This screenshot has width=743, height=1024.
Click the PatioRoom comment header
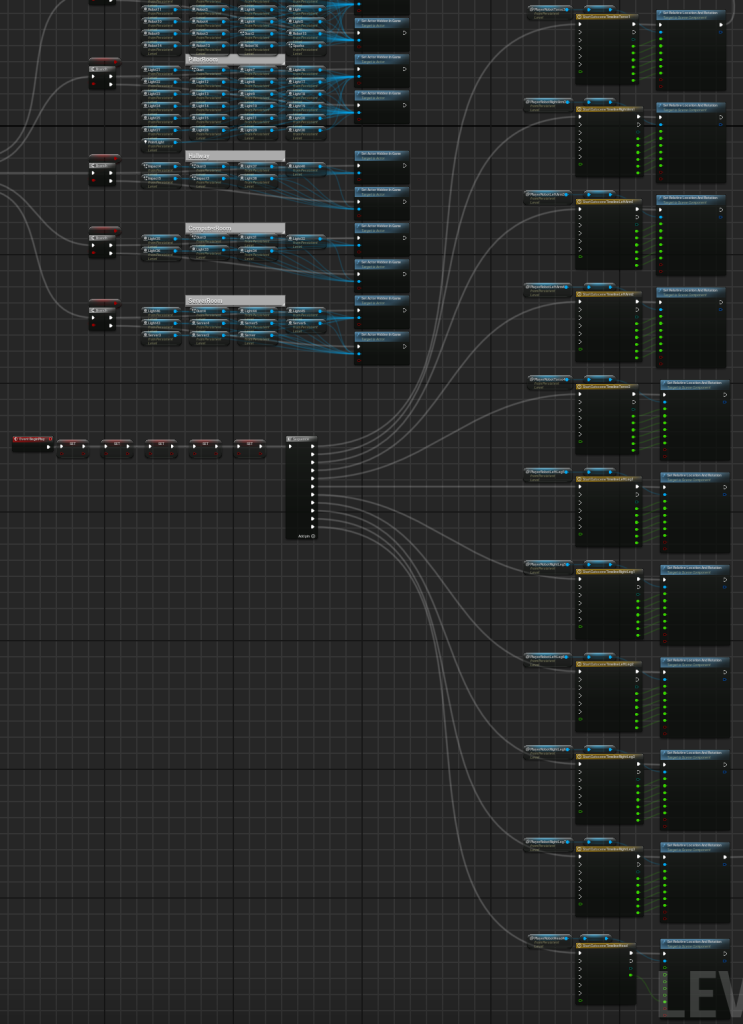[235, 59]
